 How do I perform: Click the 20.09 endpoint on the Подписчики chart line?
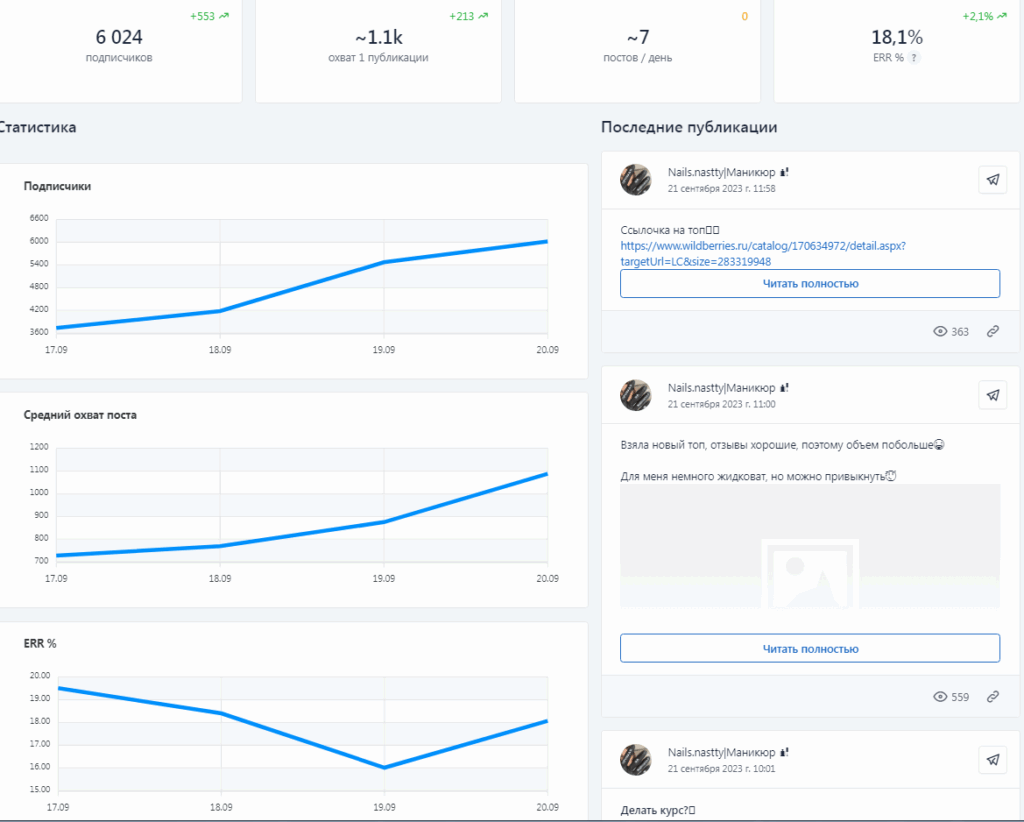pos(546,242)
